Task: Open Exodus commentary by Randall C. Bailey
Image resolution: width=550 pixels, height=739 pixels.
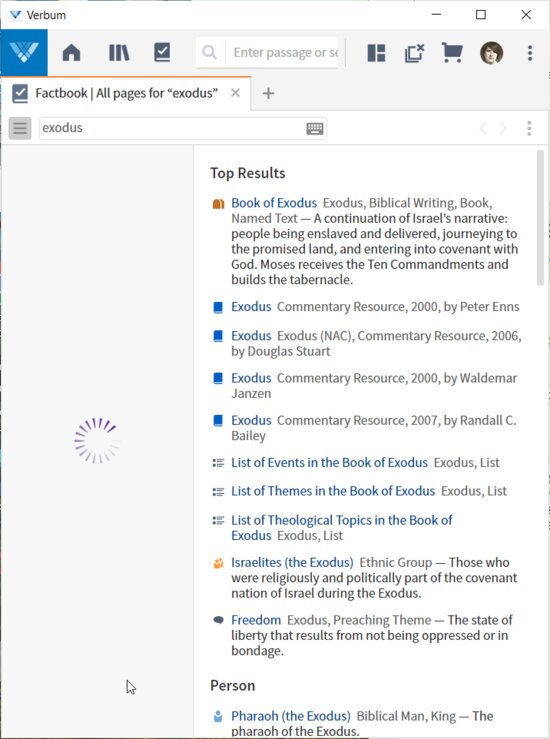Action: tap(251, 420)
